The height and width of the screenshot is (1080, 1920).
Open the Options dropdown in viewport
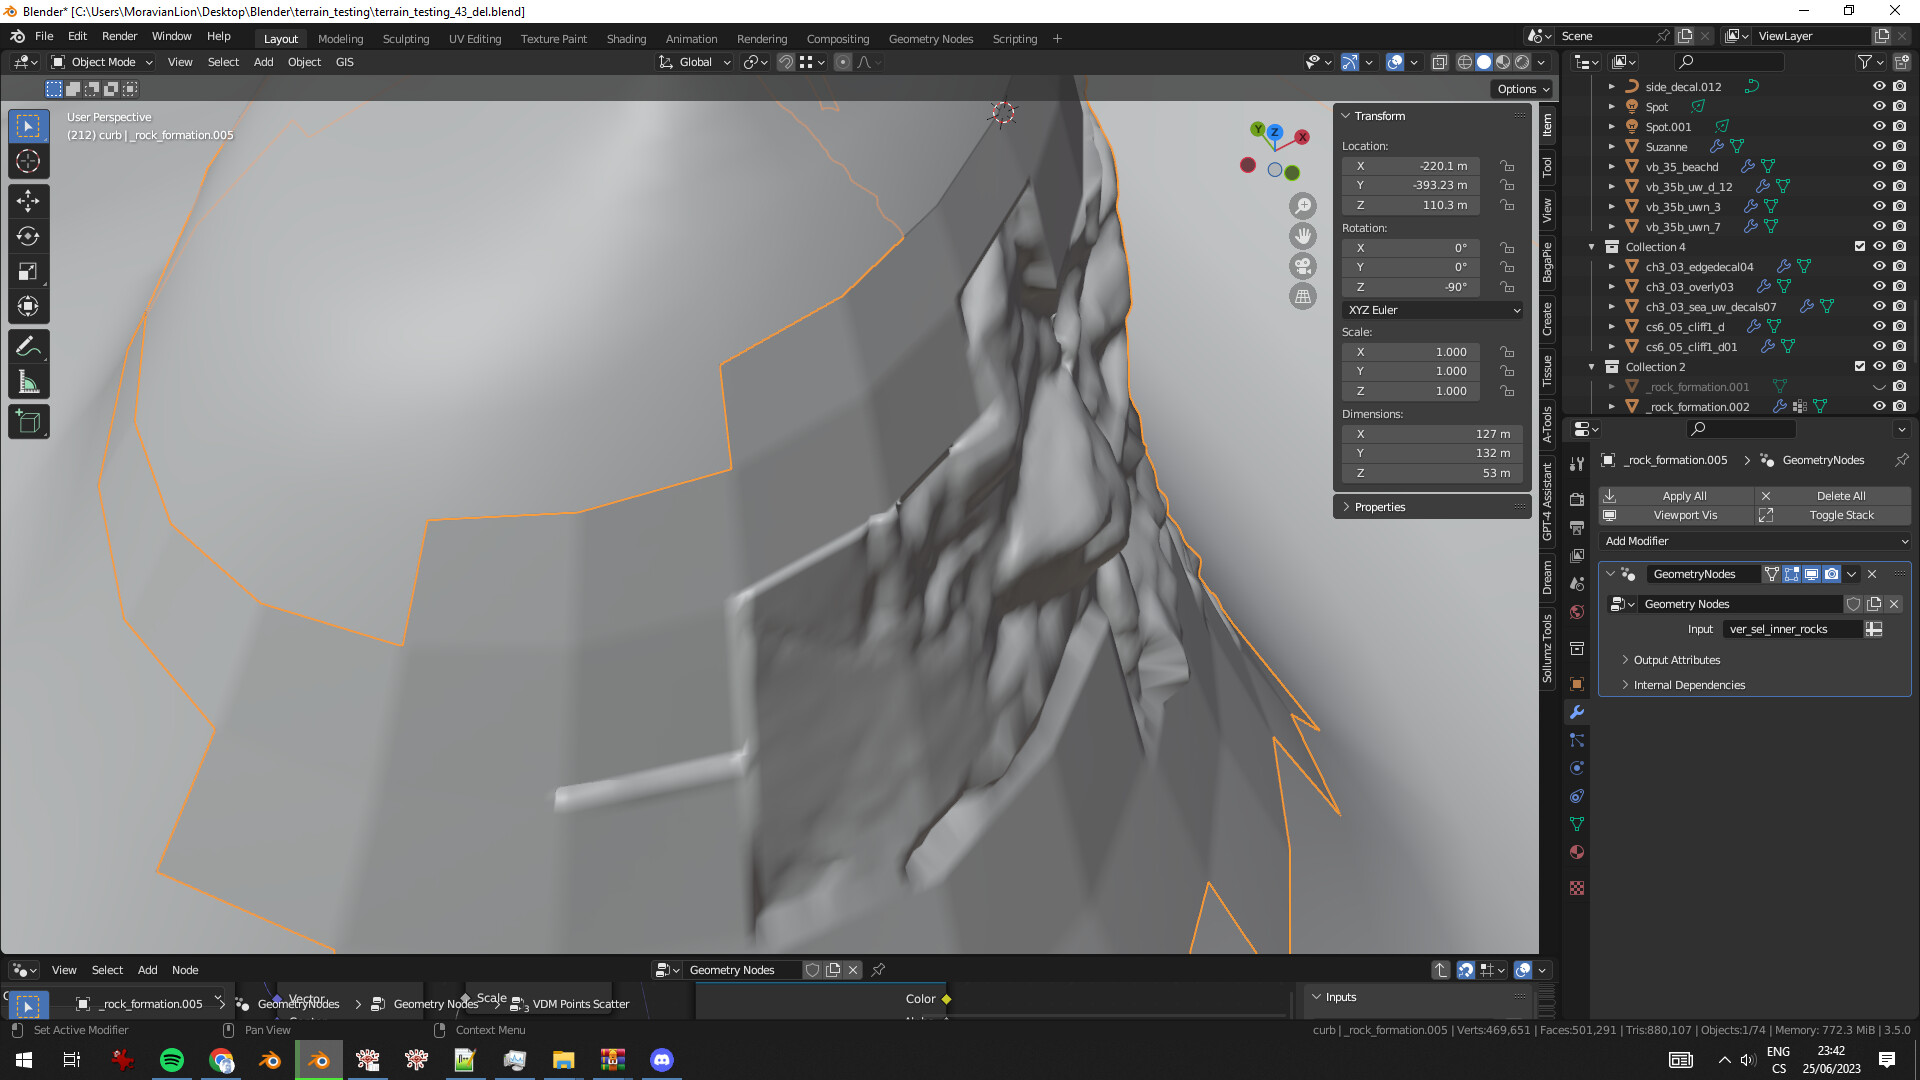pos(1523,89)
